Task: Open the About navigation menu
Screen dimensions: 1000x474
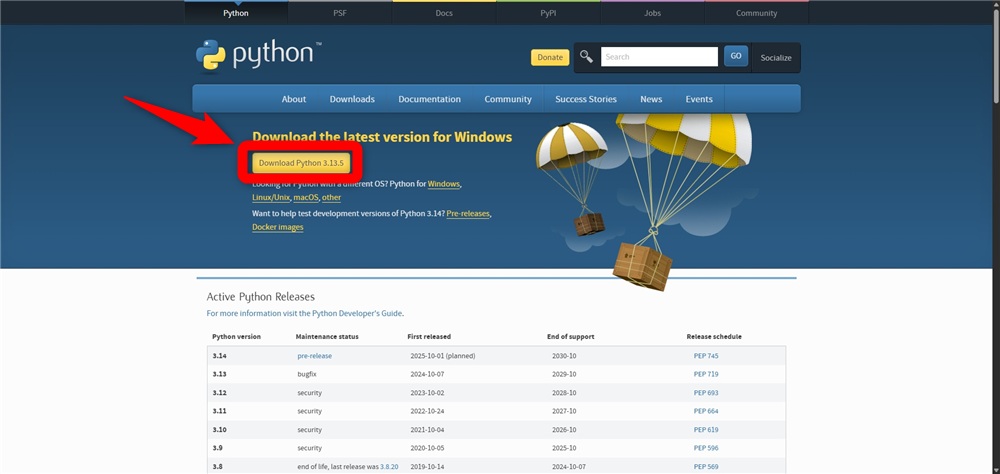Action: (293, 99)
